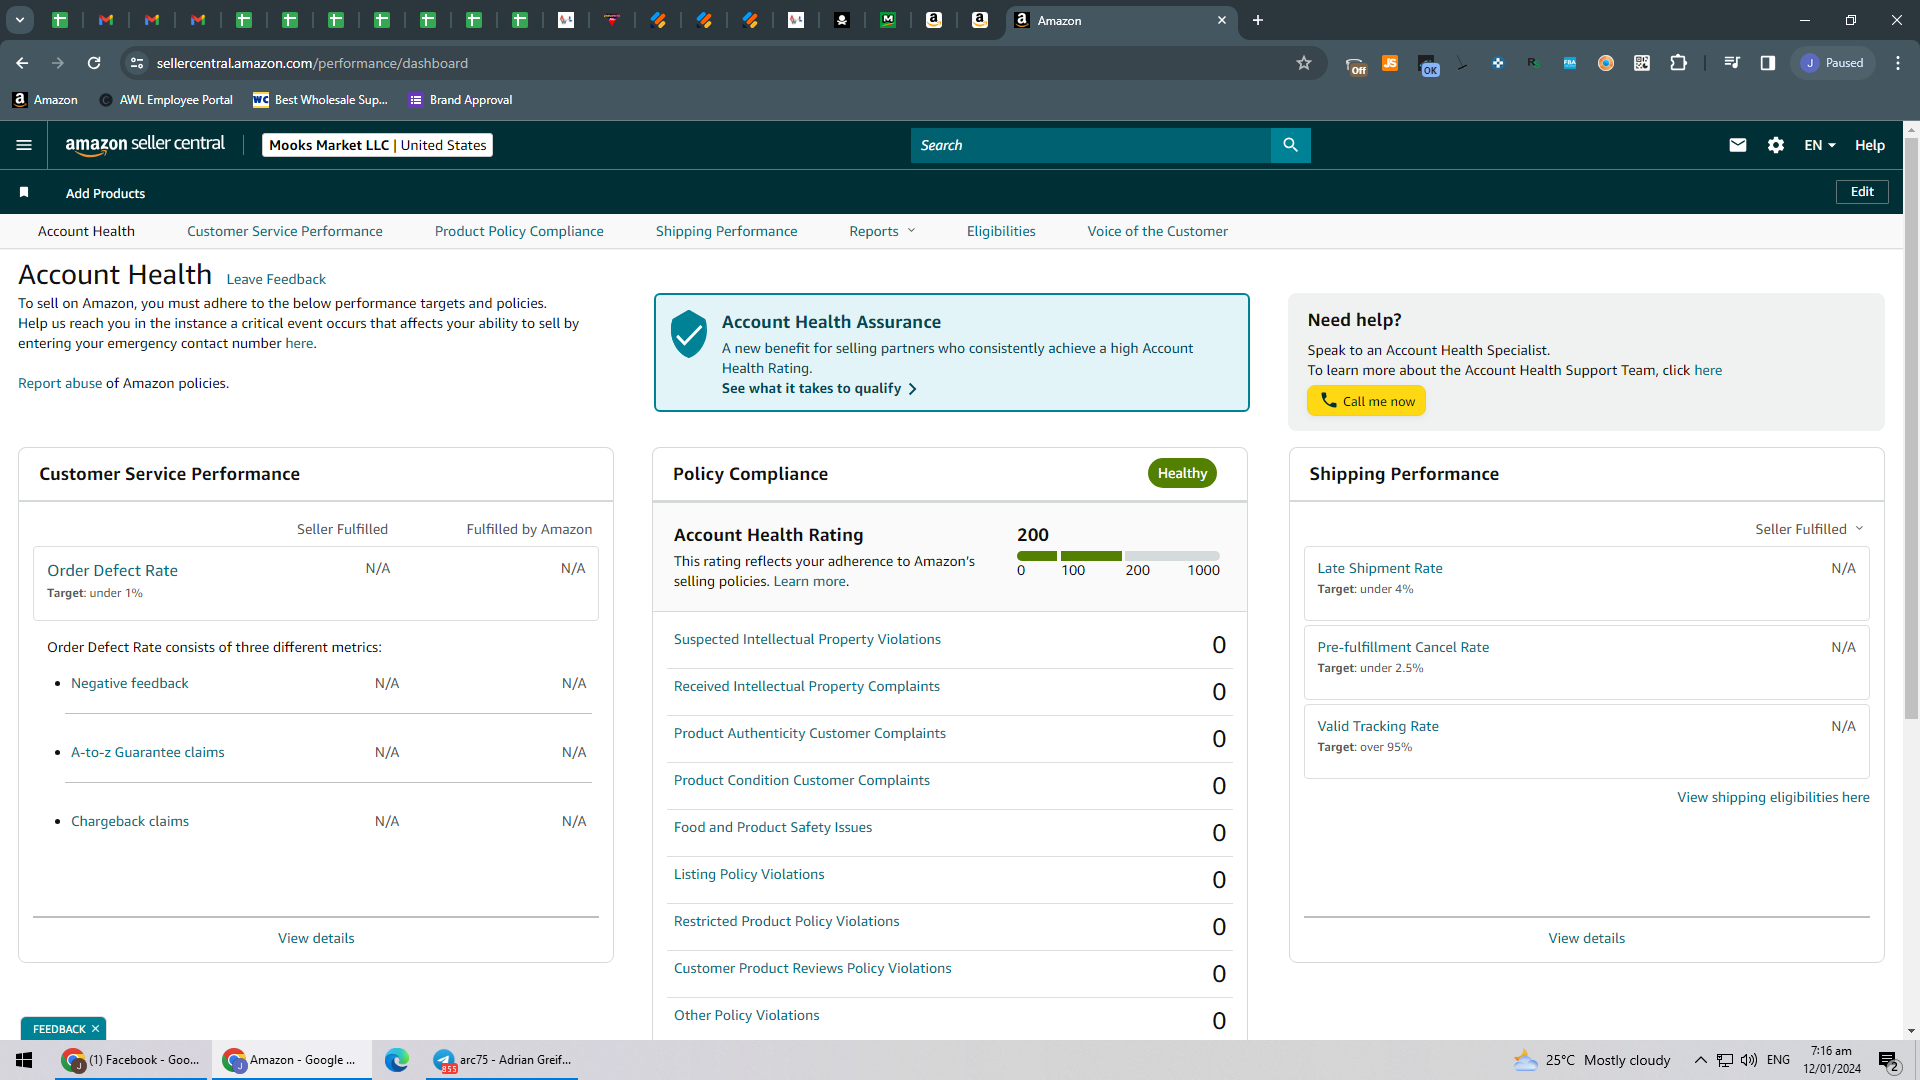1920x1080 pixels.
Task: Open the Valid Tracking Rate link
Action: click(x=1378, y=726)
